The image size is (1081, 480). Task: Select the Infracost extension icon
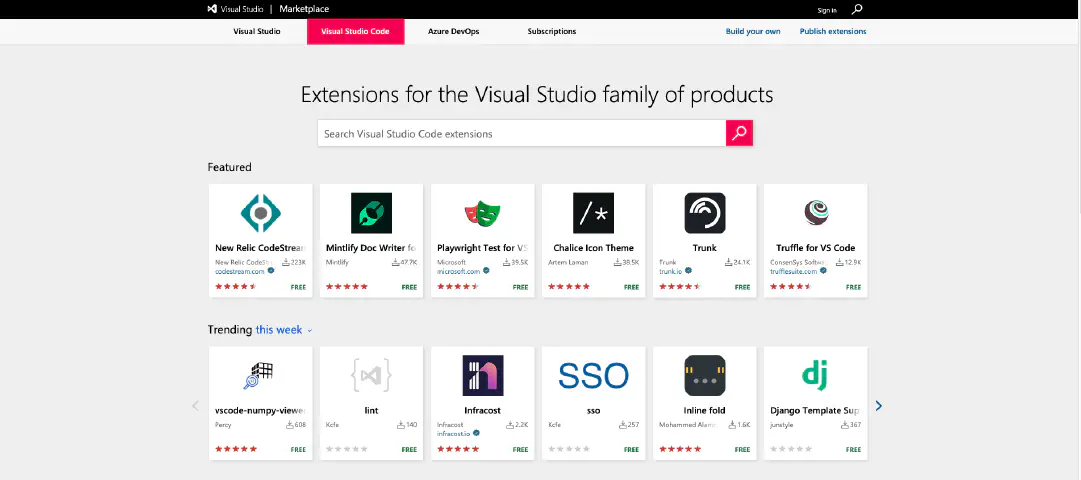pos(482,375)
